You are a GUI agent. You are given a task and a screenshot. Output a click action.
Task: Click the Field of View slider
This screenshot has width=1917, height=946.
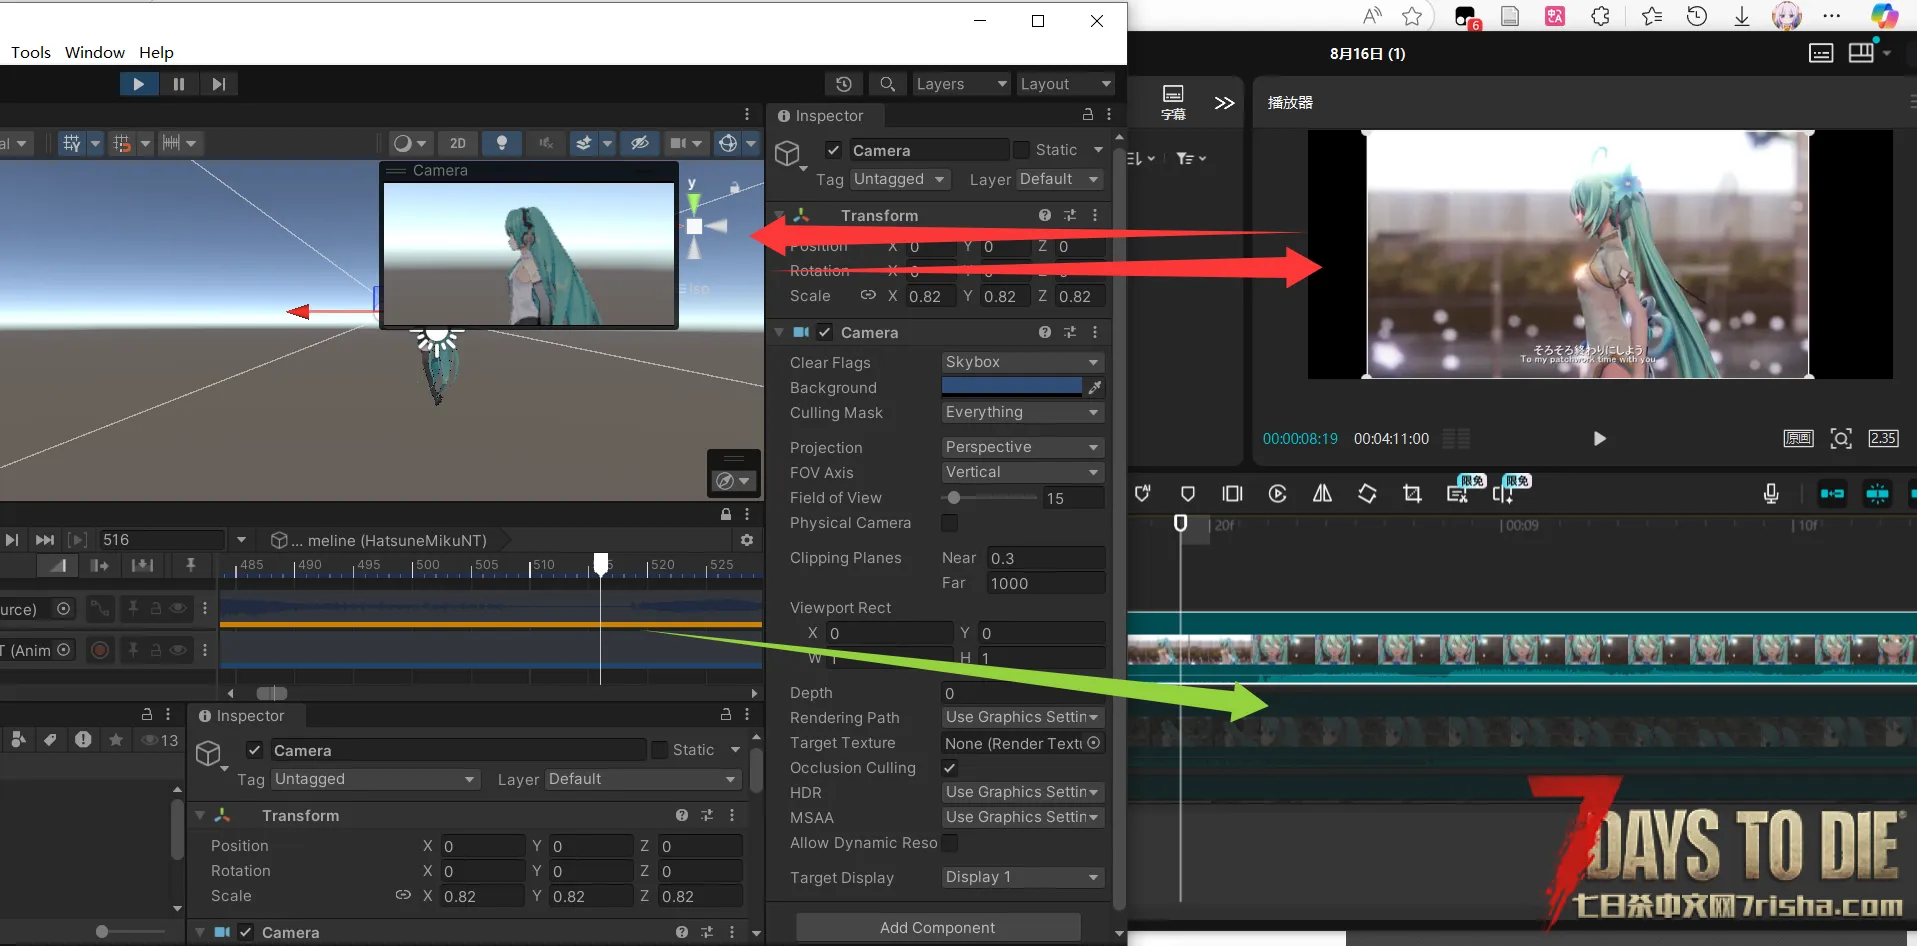[x=990, y=498]
